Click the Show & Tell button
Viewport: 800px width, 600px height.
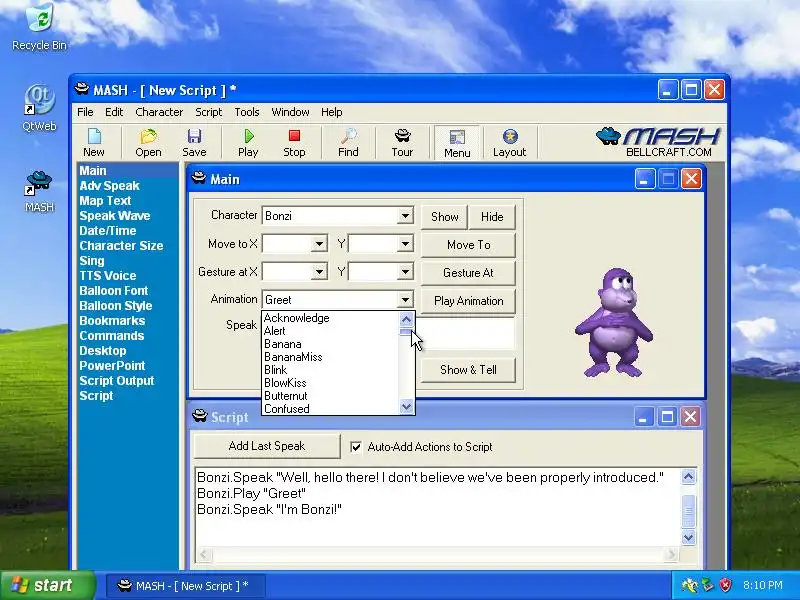coord(468,370)
